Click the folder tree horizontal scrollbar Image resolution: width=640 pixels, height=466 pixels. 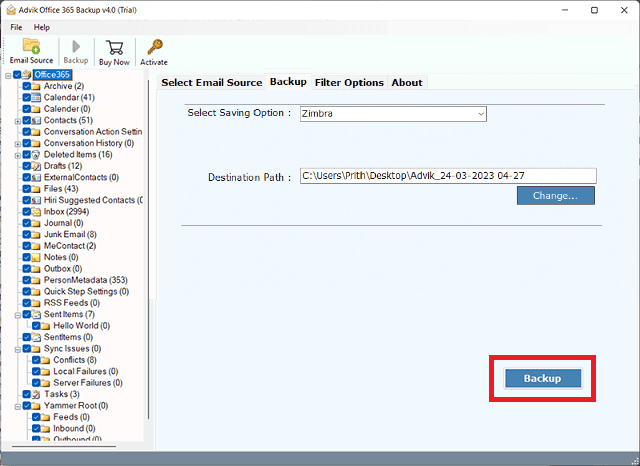pyautogui.click(x=64, y=446)
